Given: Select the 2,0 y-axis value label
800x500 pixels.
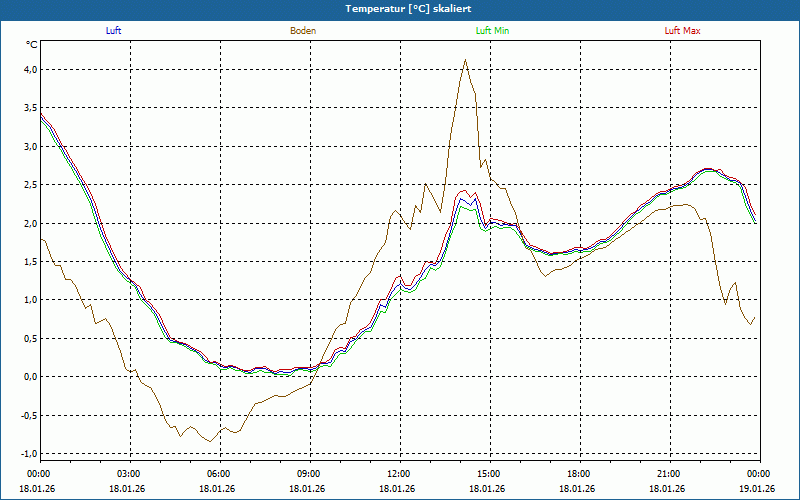Looking at the screenshot, I should coord(30,223).
